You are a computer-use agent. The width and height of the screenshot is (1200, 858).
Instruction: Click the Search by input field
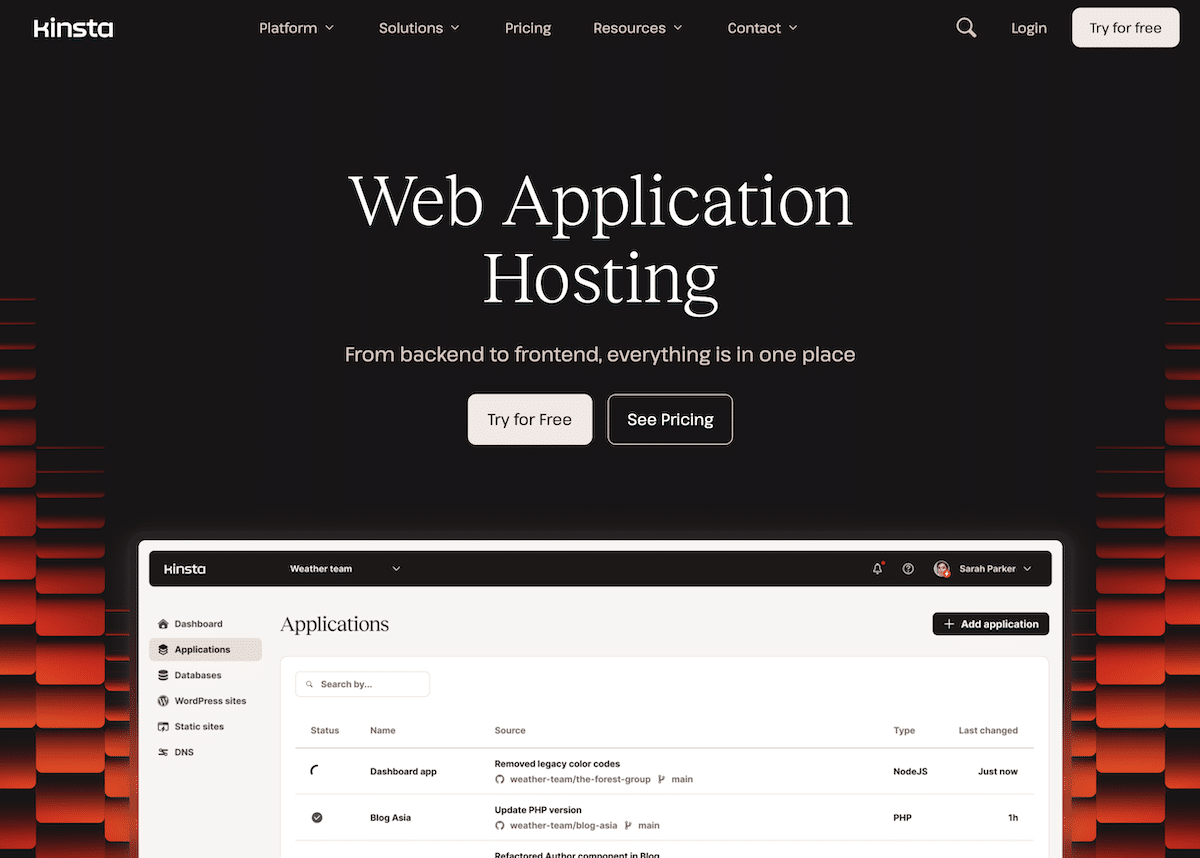362,684
